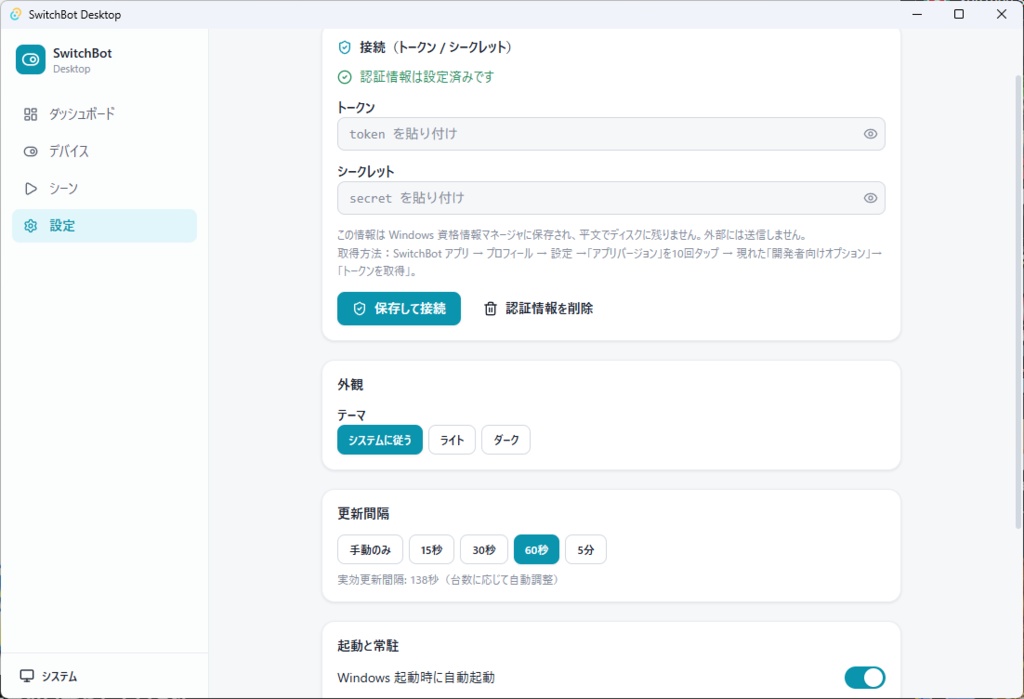Click the secret を貼り付け input field
This screenshot has height=699, width=1024.
(x=611, y=198)
